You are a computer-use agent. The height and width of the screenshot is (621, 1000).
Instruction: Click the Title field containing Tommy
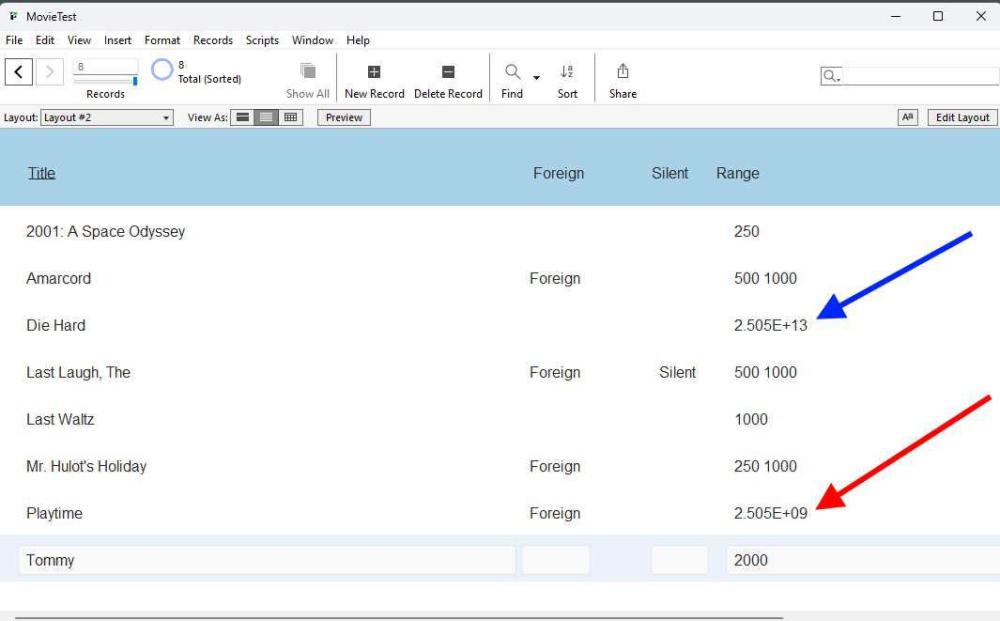pyautogui.click(x=267, y=560)
